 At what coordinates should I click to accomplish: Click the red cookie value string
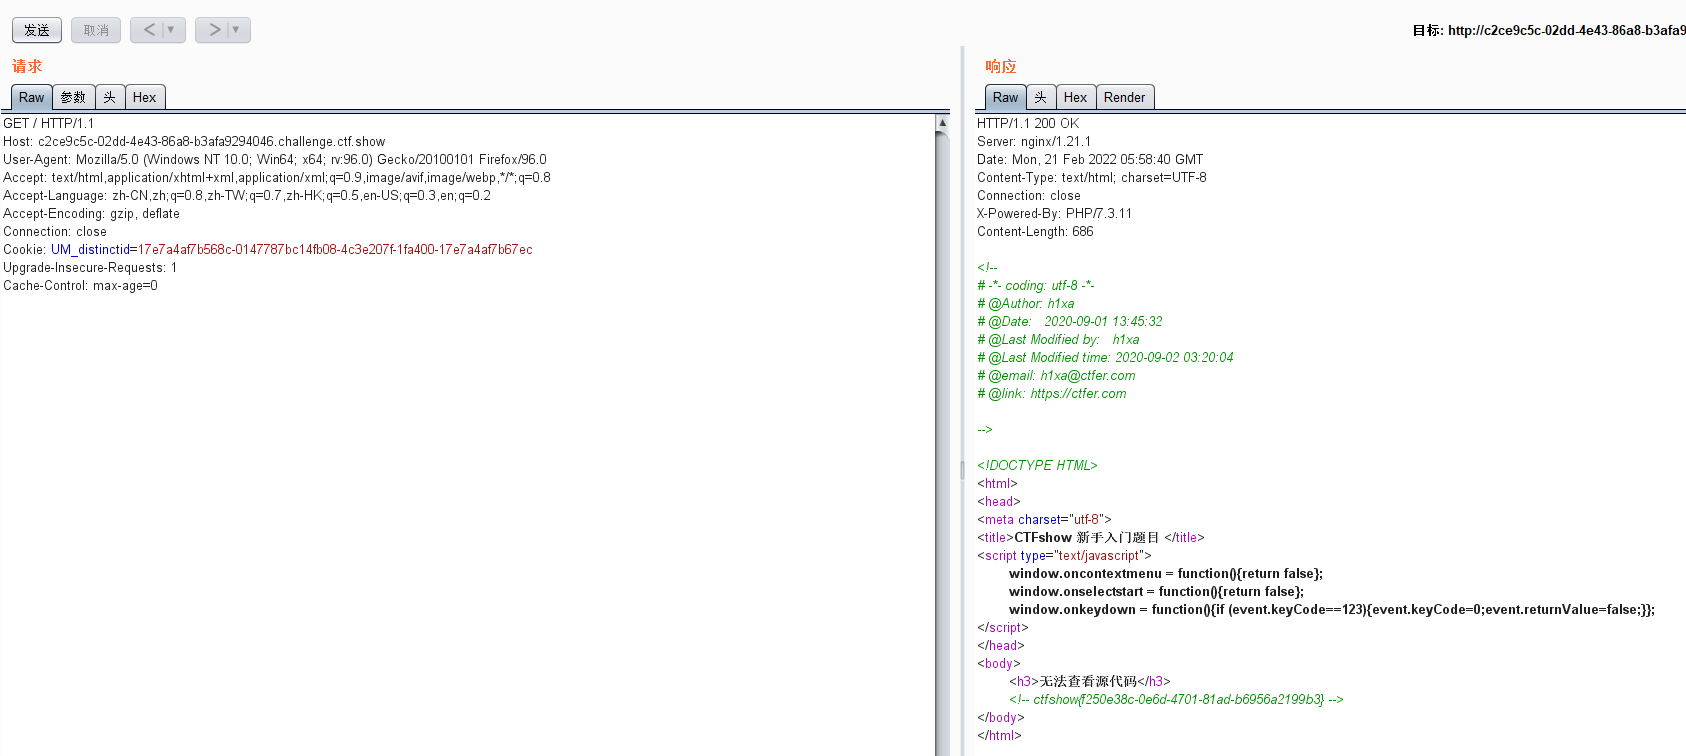click(x=335, y=249)
